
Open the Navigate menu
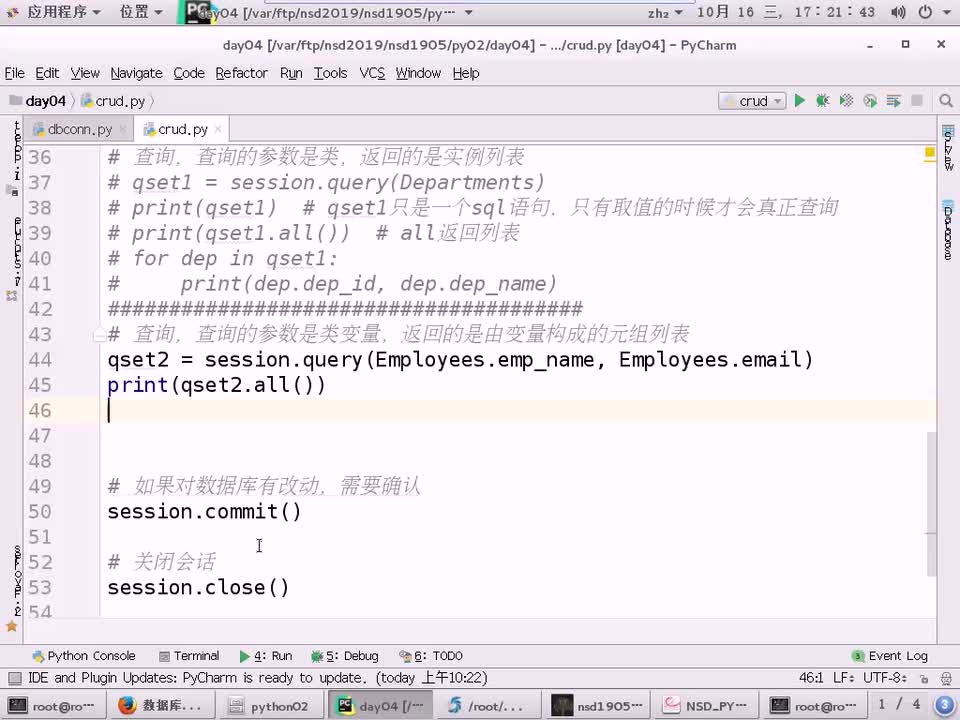click(137, 73)
